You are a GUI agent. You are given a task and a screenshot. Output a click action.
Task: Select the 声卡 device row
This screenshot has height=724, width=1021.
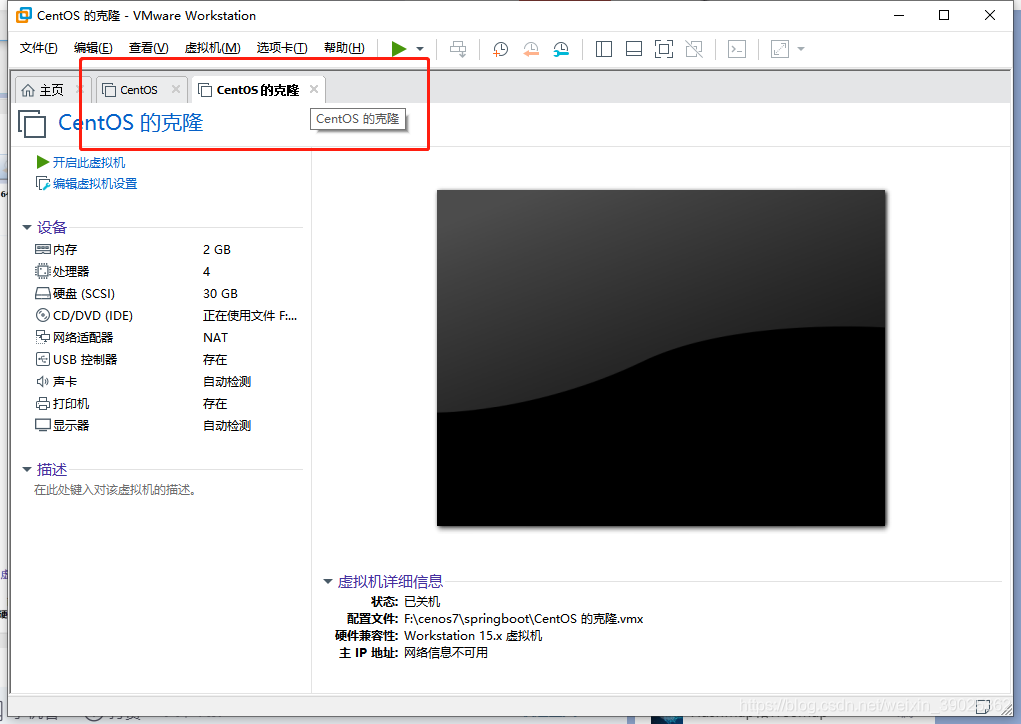(167, 382)
